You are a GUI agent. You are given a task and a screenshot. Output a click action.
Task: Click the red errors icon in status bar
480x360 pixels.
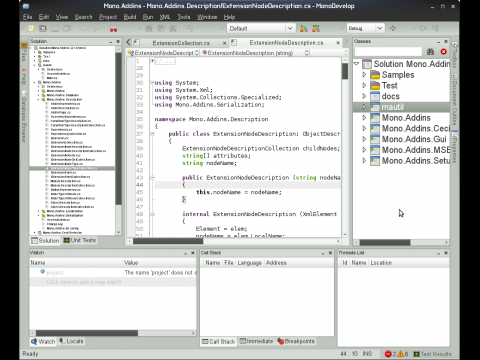388,354
